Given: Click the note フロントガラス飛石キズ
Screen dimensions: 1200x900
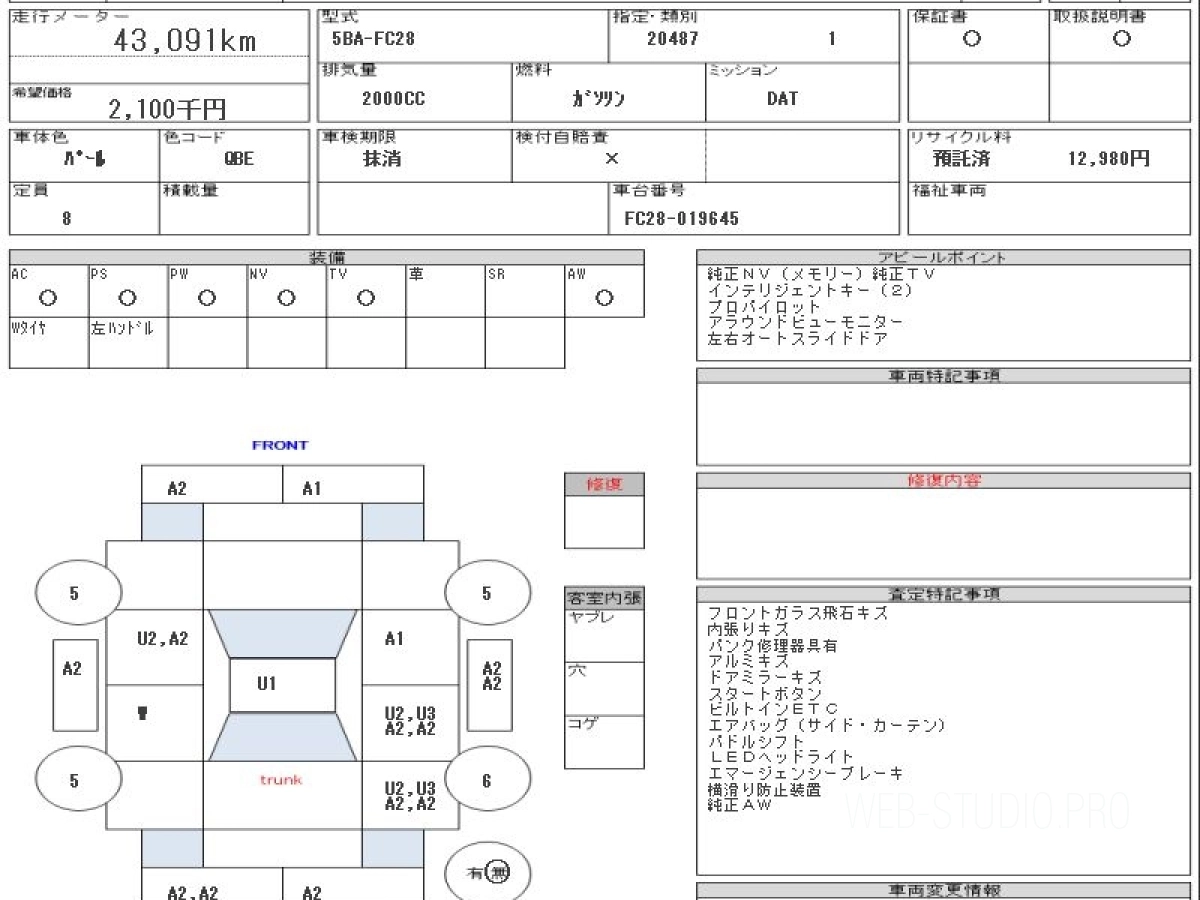Looking at the screenshot, I should [797, 614].
